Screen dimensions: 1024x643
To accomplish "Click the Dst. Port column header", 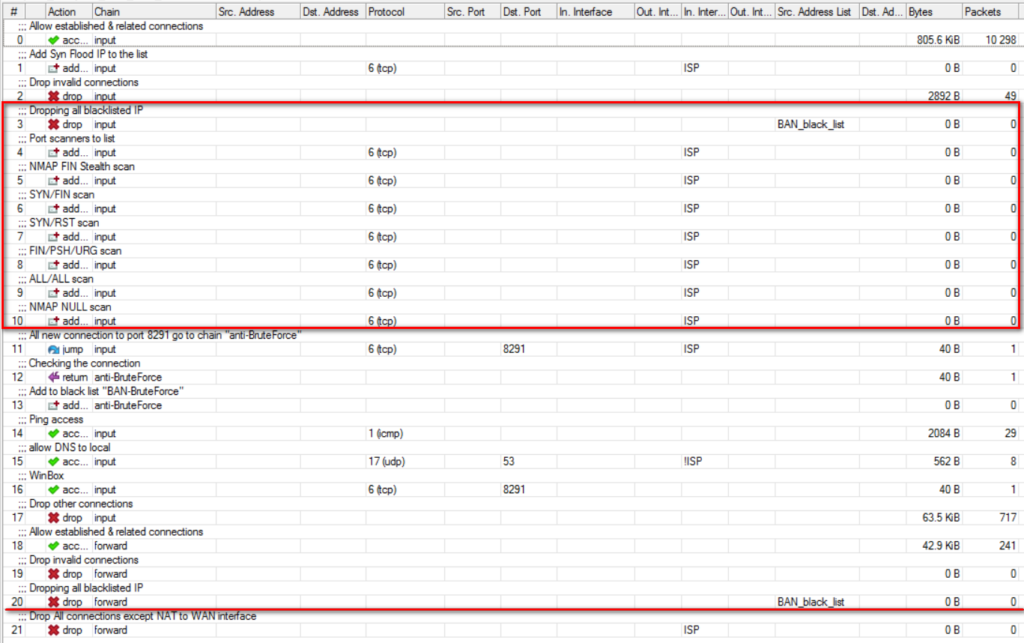I will [526, 12].
